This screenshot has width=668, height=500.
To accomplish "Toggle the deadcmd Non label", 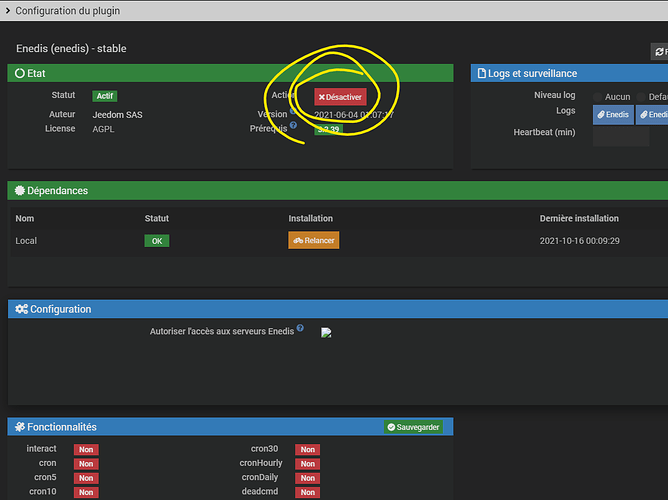I will click(308, 492).
